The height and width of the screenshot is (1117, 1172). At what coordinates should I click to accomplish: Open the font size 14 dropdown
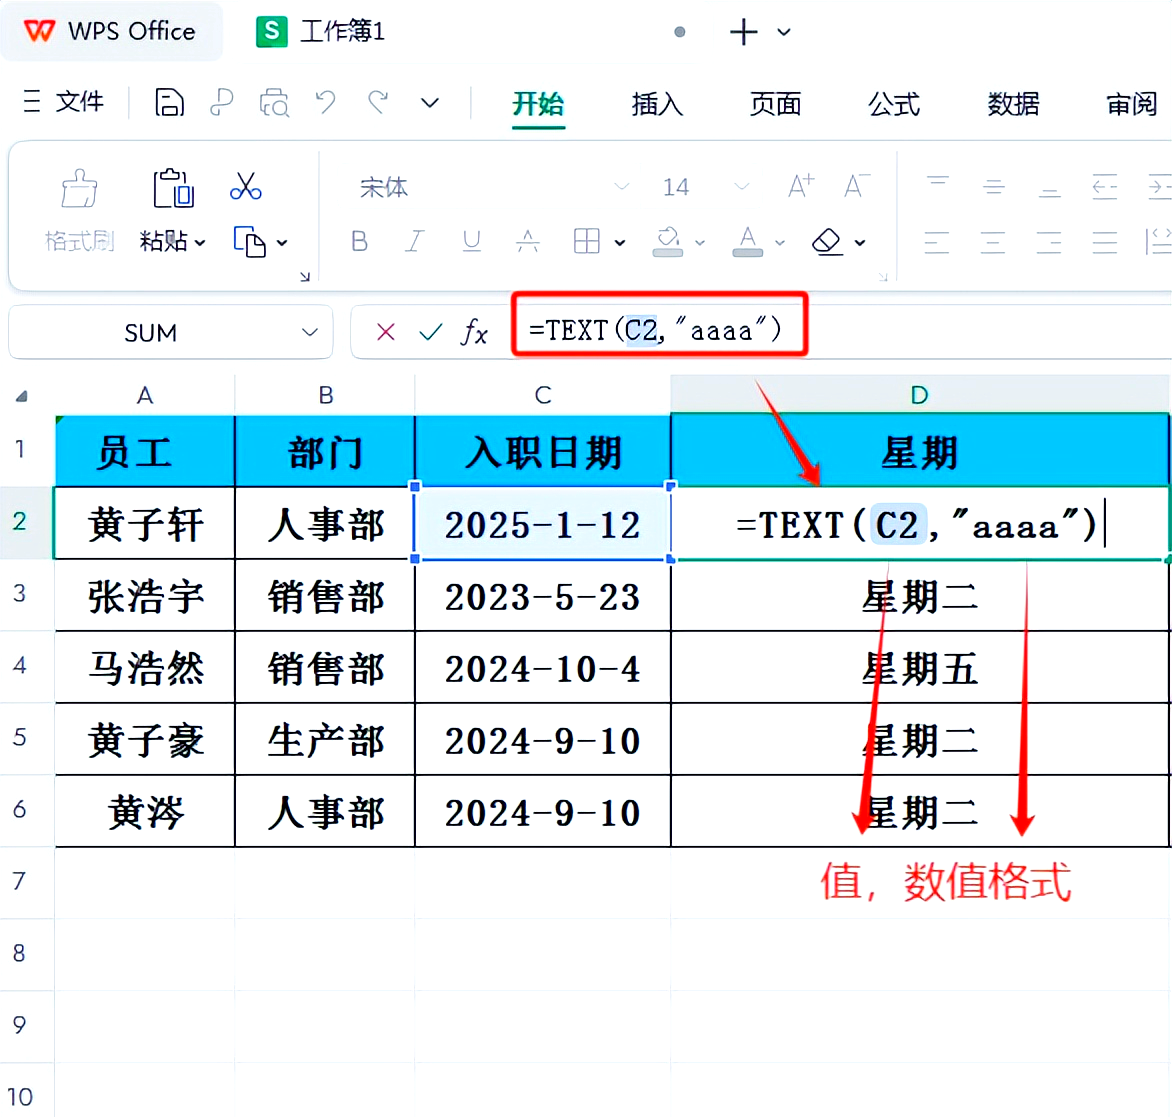coord(741,186)
